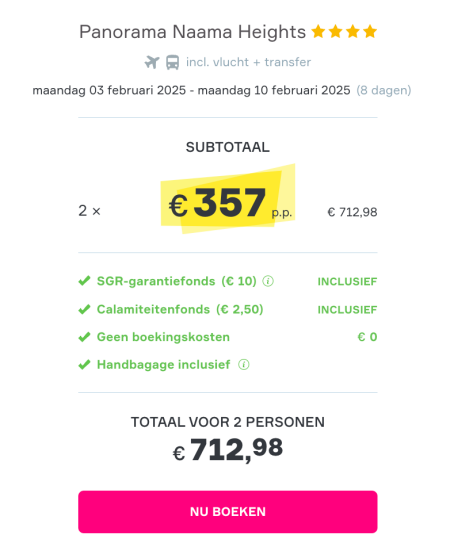Screen dimensions: 450x543
Task: Click the Totaal voor 2 personen price
Action: (x=228, y=449)
